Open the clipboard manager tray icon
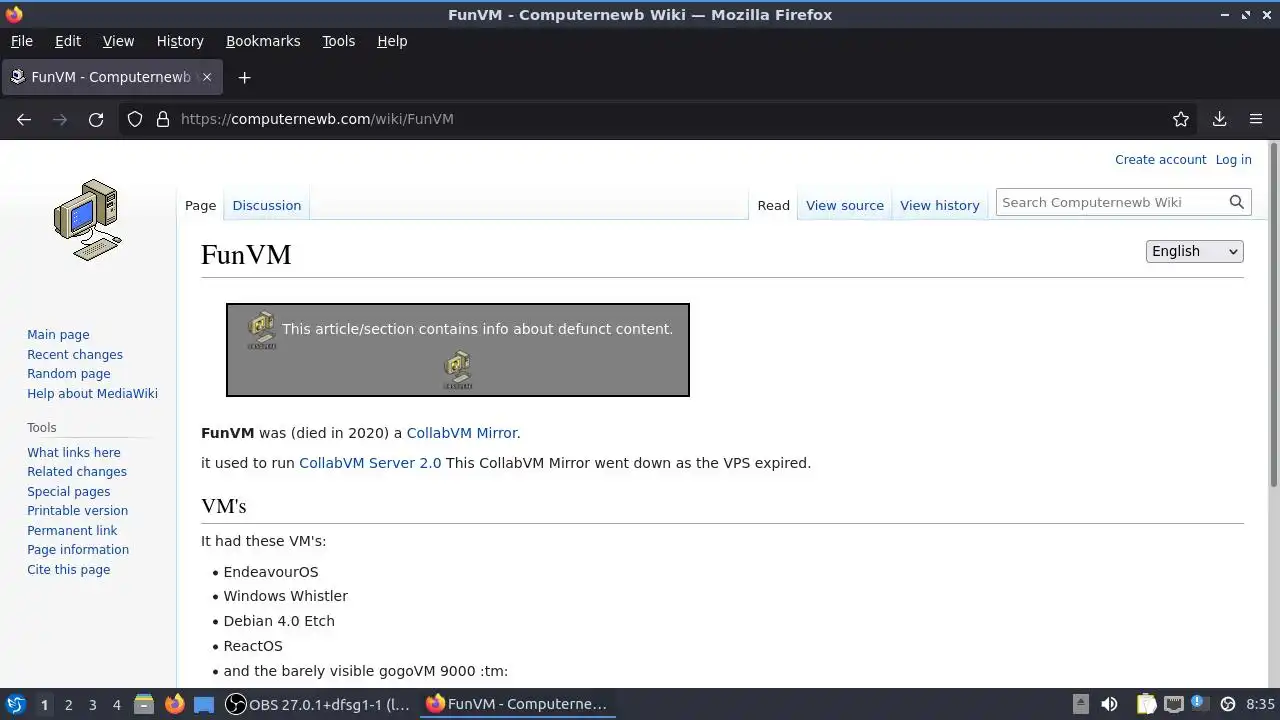 (x=1146, y=704)
